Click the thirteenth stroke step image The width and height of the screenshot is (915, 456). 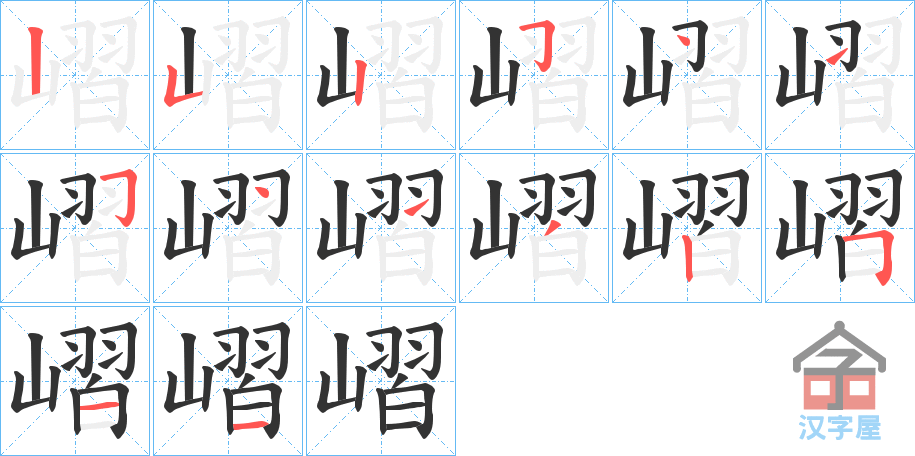(x=75, y=381)
